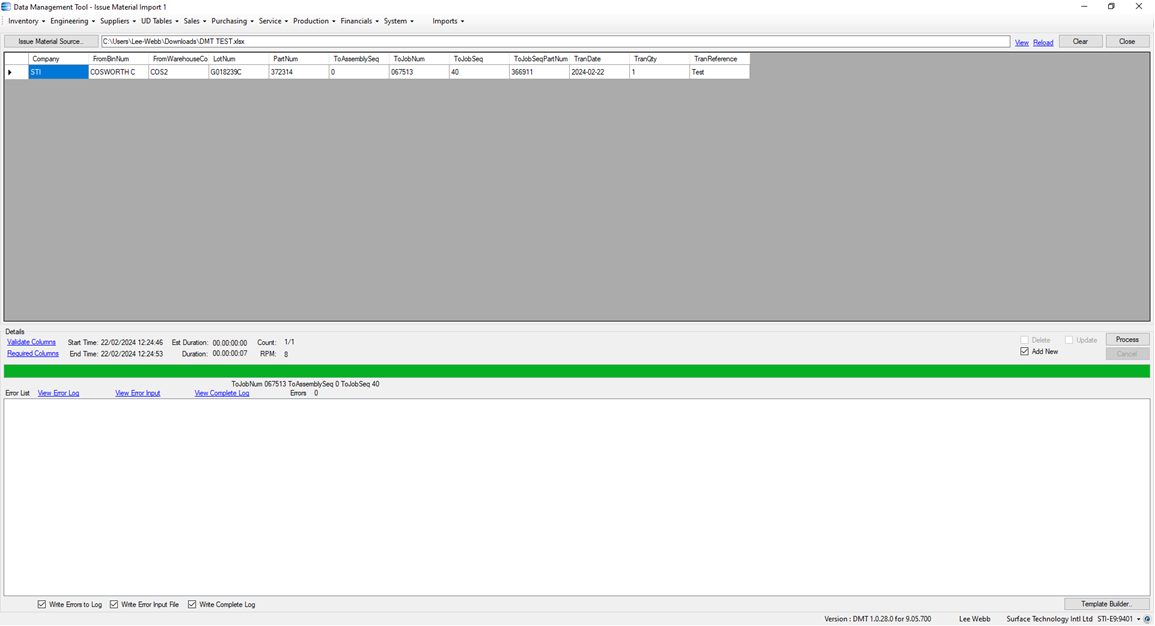Click the connection status icon in the status bar
Viewport: 1155px width, 626px height.
[1147, 618]
